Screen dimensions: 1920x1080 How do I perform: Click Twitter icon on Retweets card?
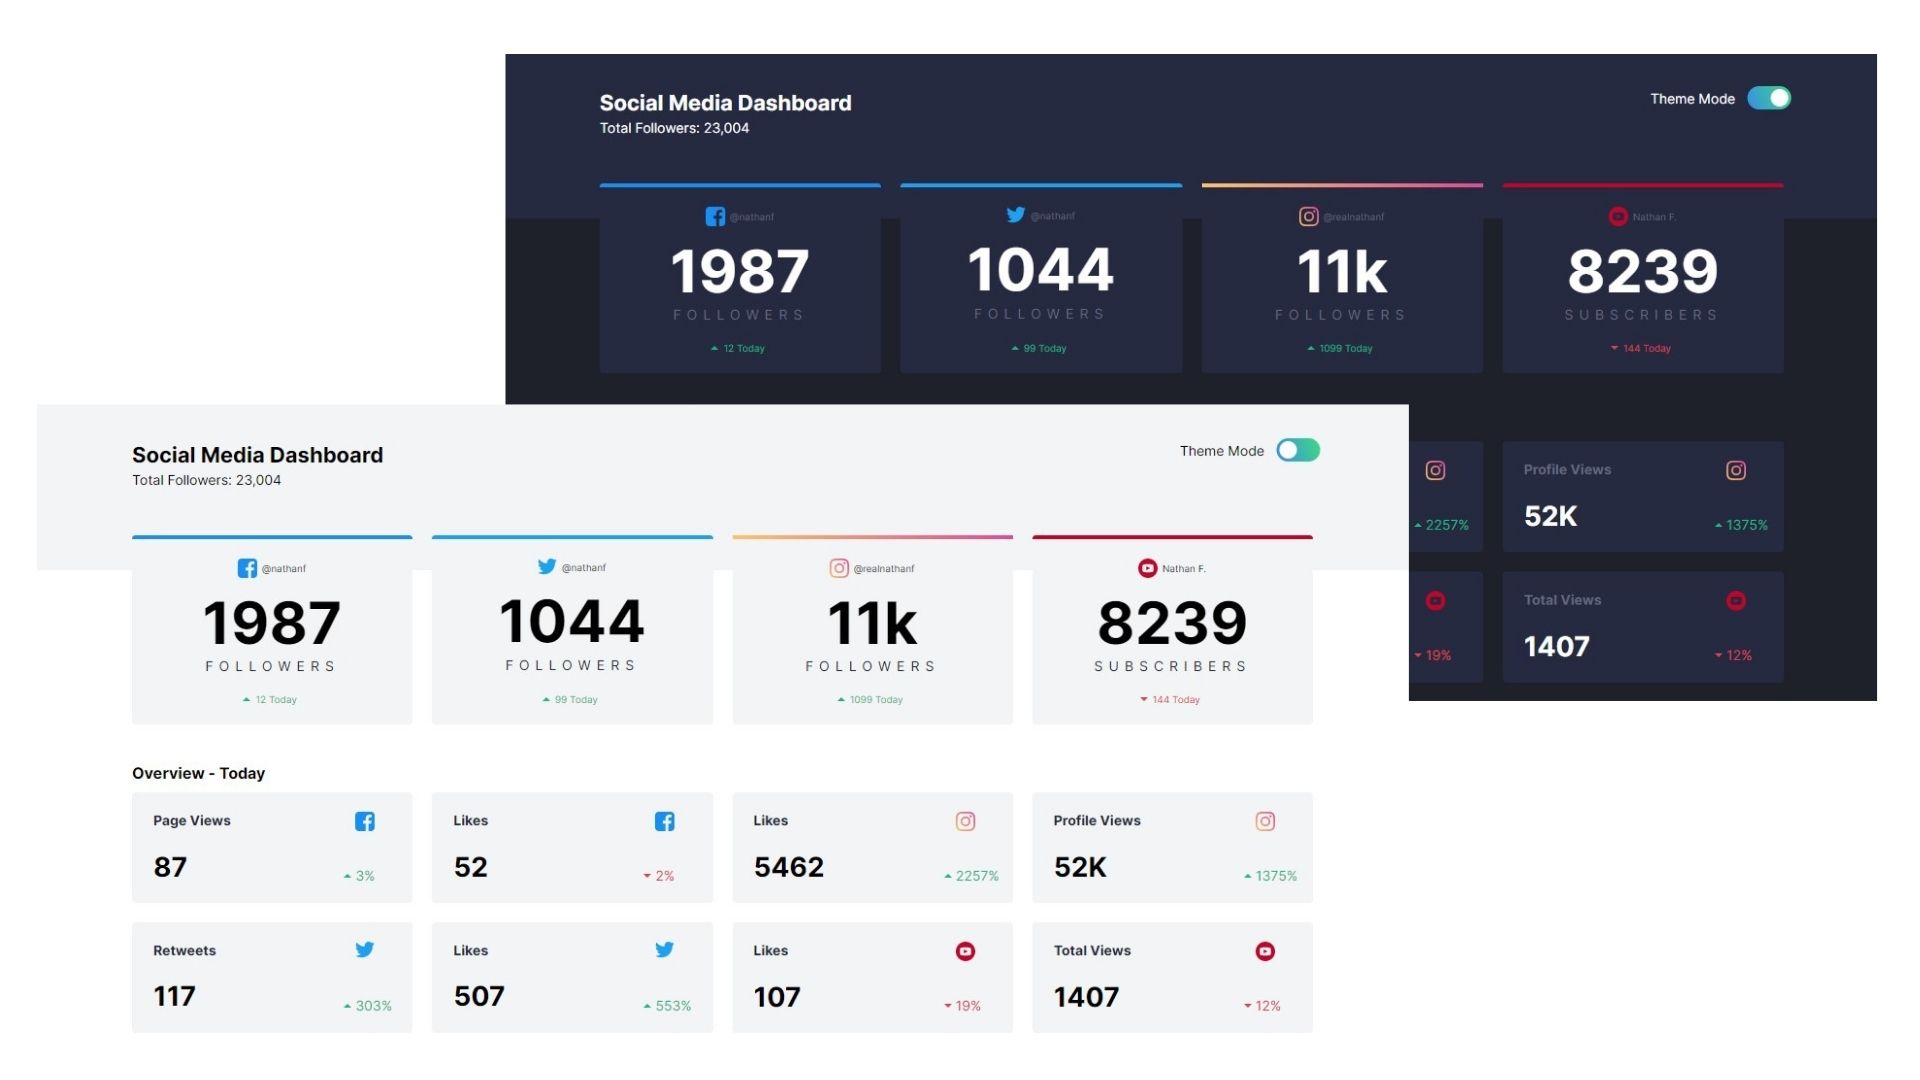coord(365,950)
